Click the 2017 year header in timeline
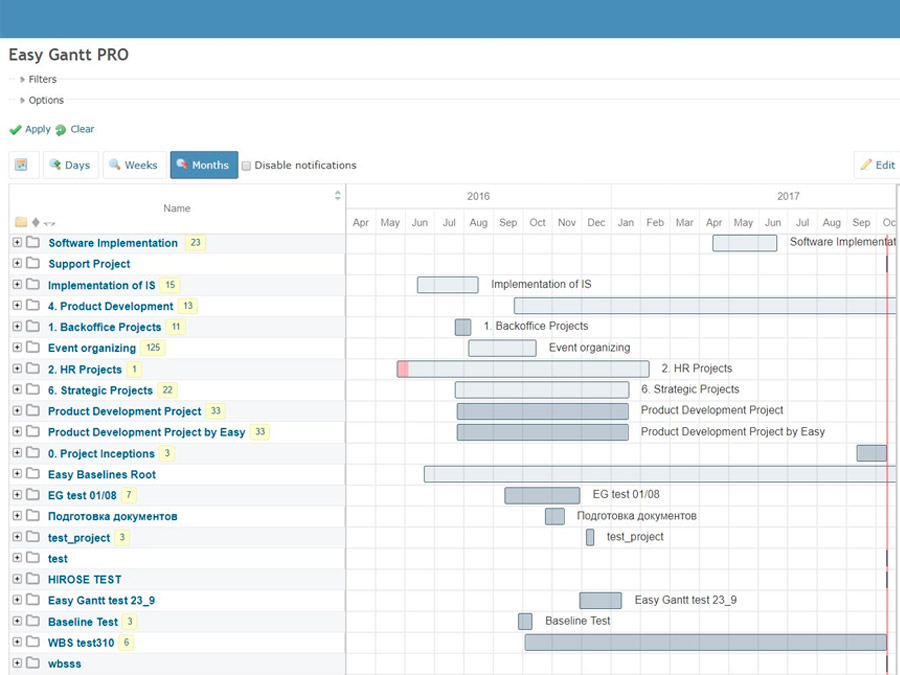The image size is (900, 675). (788, 196)
